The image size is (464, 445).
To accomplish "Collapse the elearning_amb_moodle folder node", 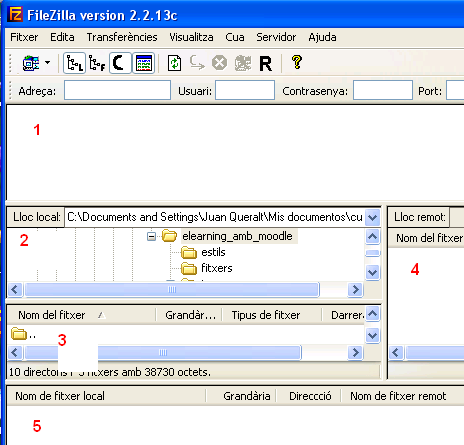I will [x=151, y=237].
